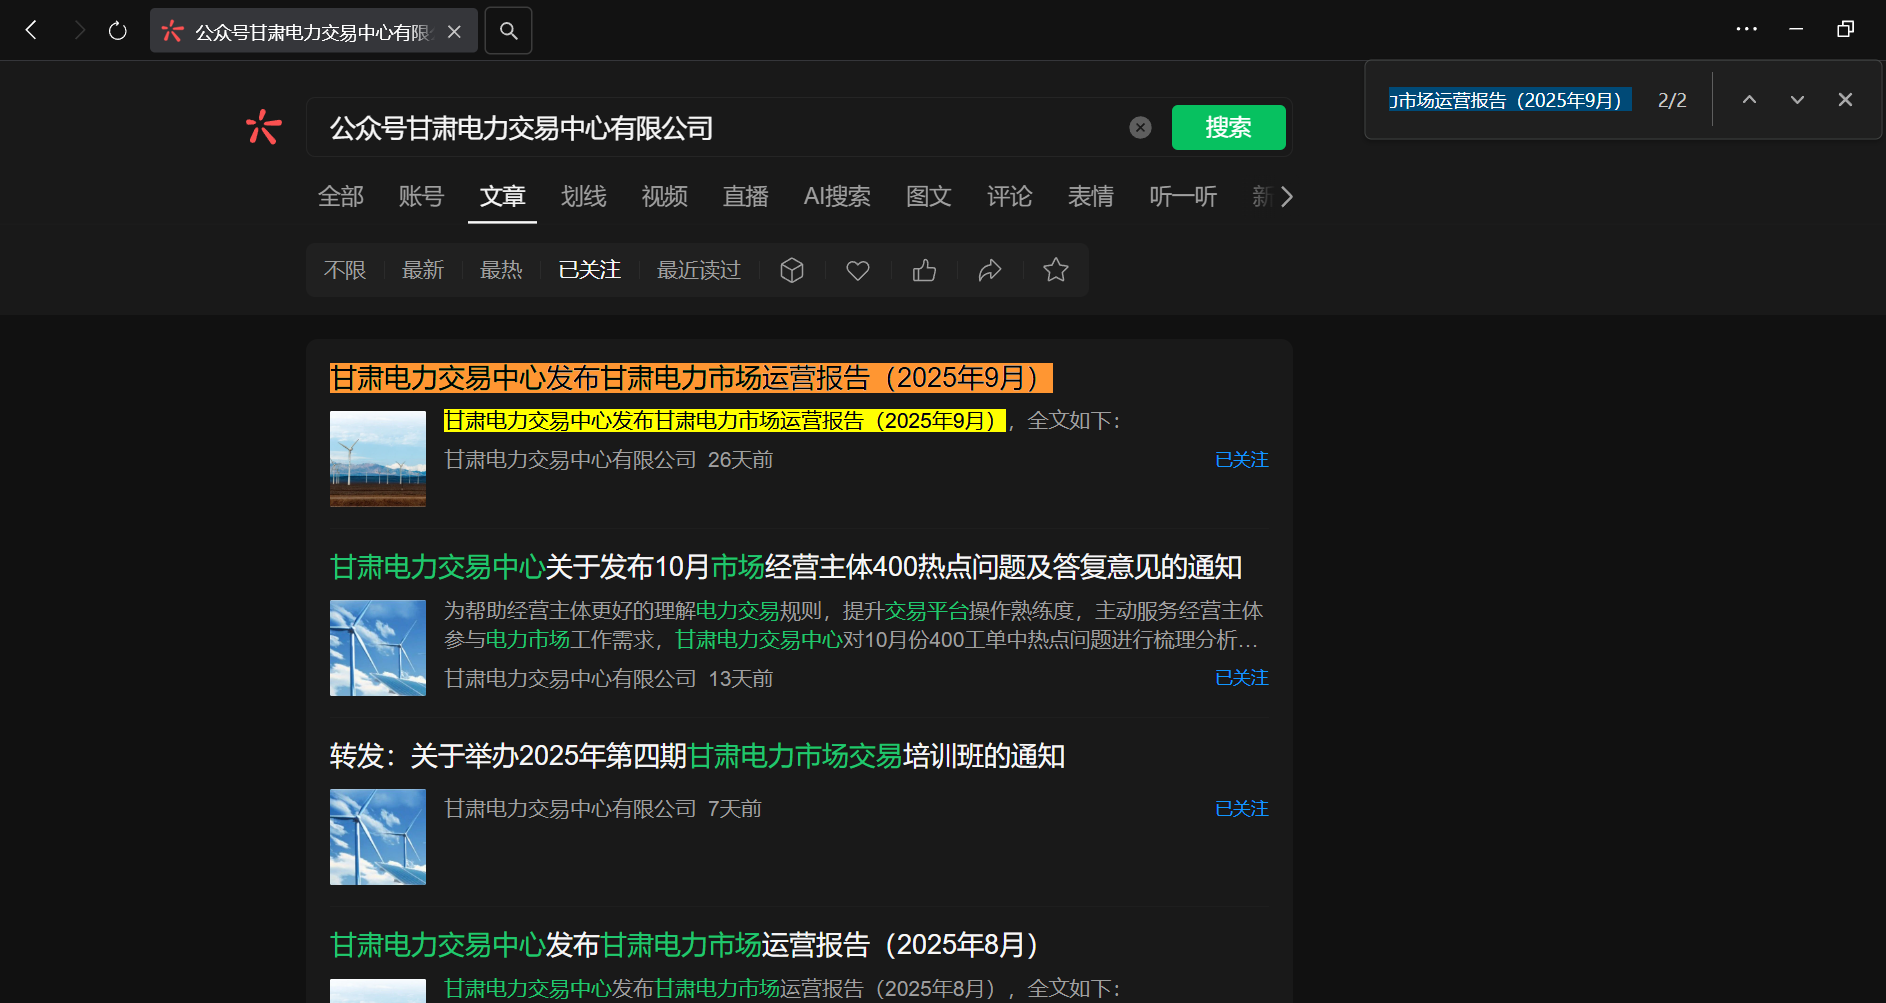This screenshot has width=1886, height=1003.
Task: Filter by the heart icon
Action: click(858, 270)
